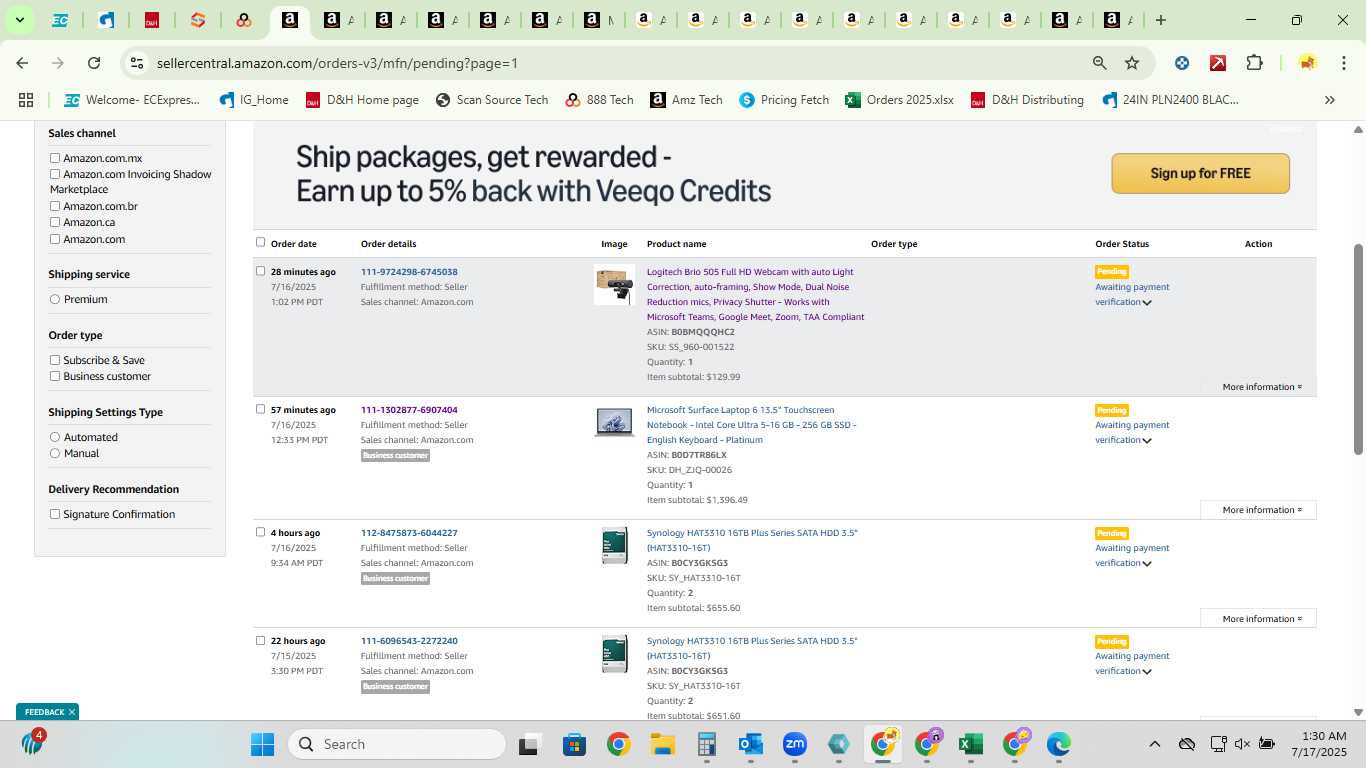Close the Feedback badge
1366x768 pixels.
[72, 712]
